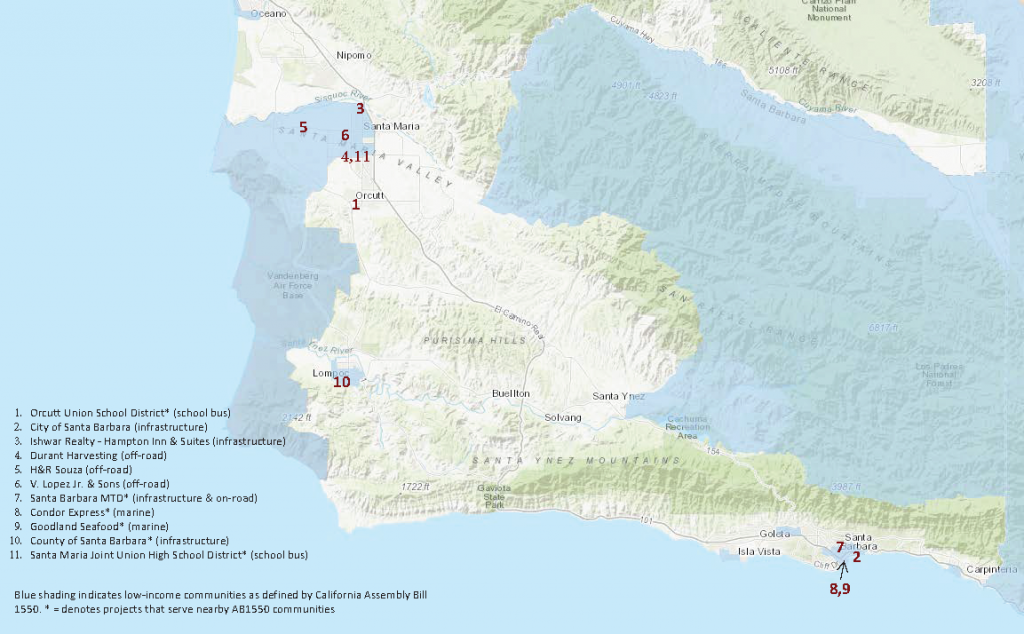Select the Solvang label on the map

click(561, 417)
